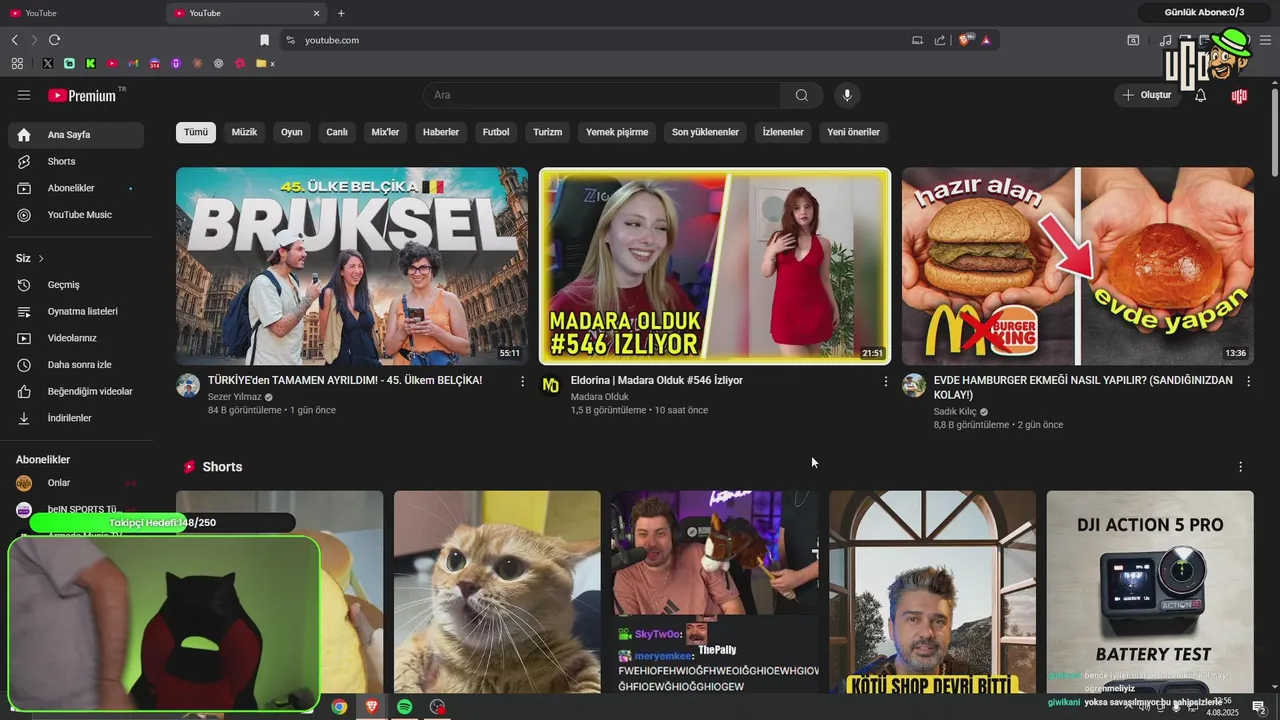The width and height of the screenshot is (1280, 720).
Task: Open the DJI Action 5 Pro short
Action: click(x=1150, y=592)
